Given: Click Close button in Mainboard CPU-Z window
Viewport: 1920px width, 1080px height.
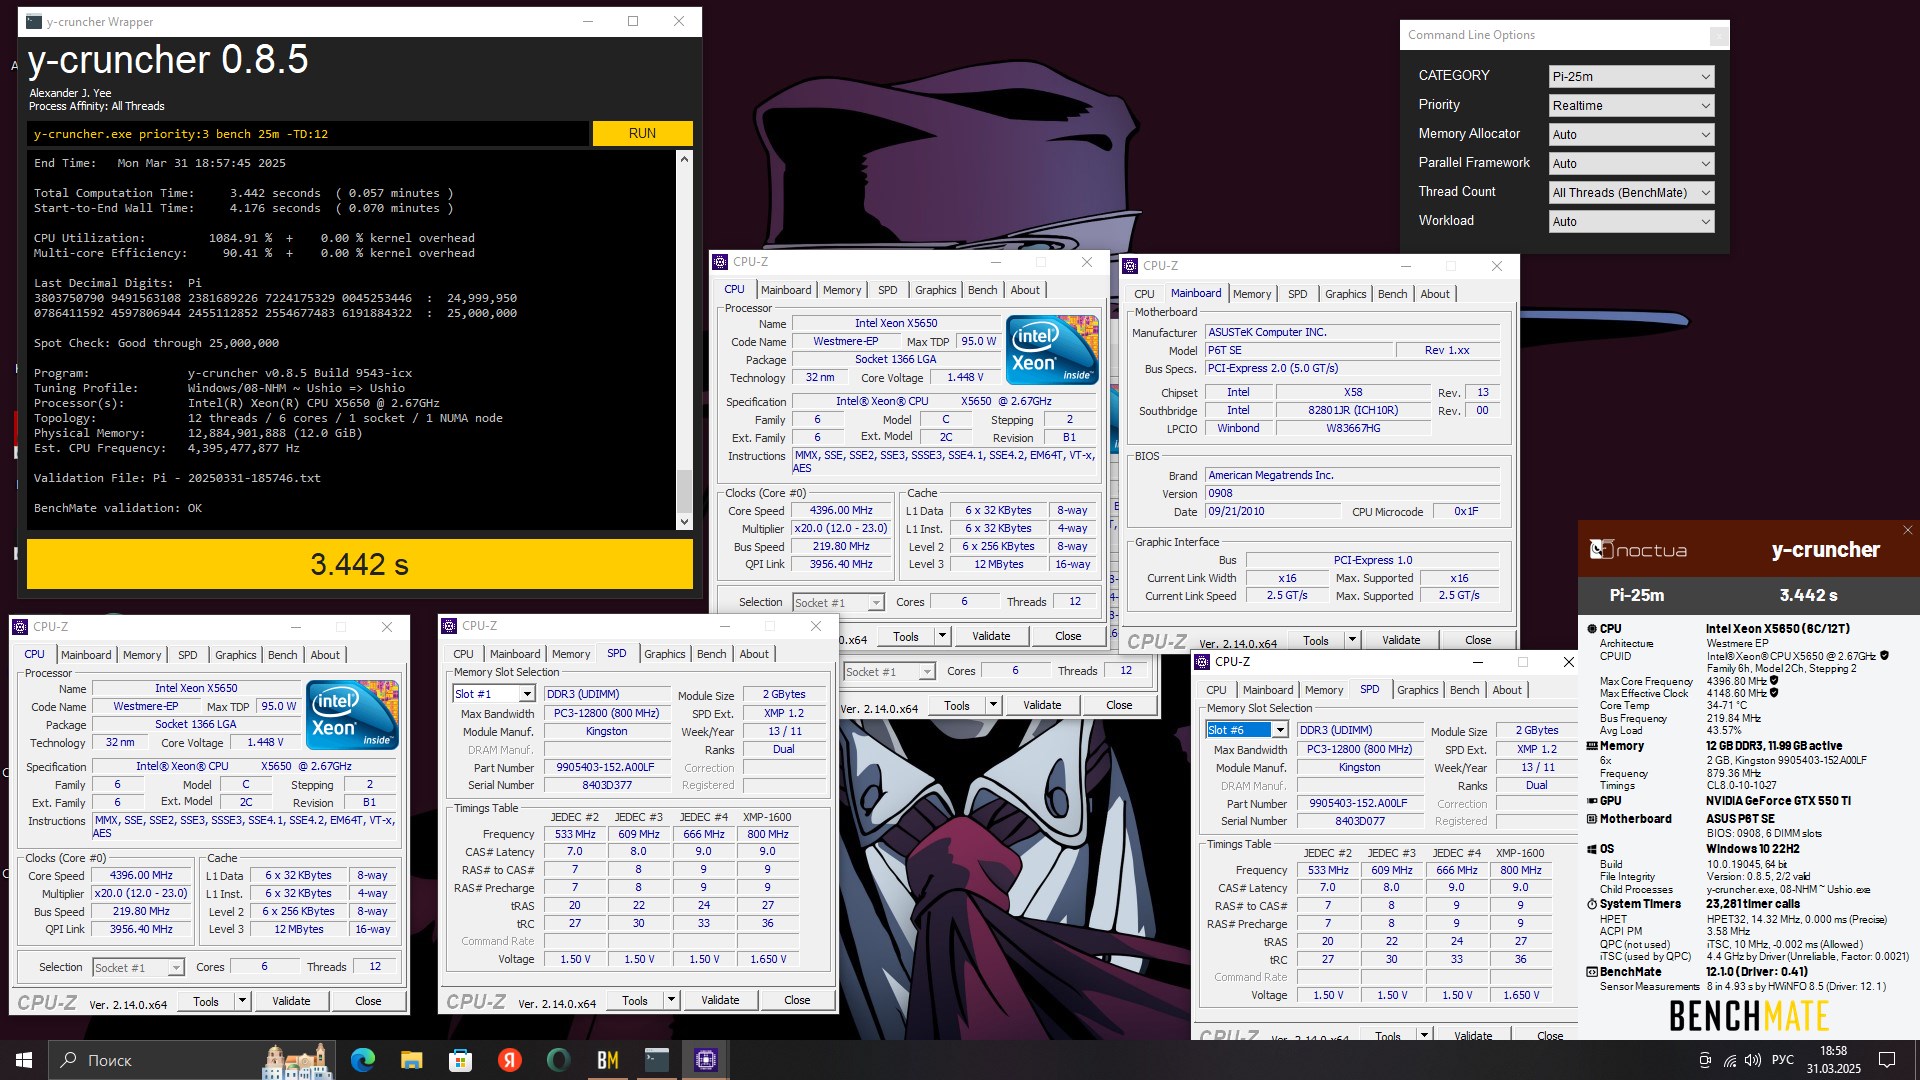Looking at the screenshot, I should pos(1478,640).
